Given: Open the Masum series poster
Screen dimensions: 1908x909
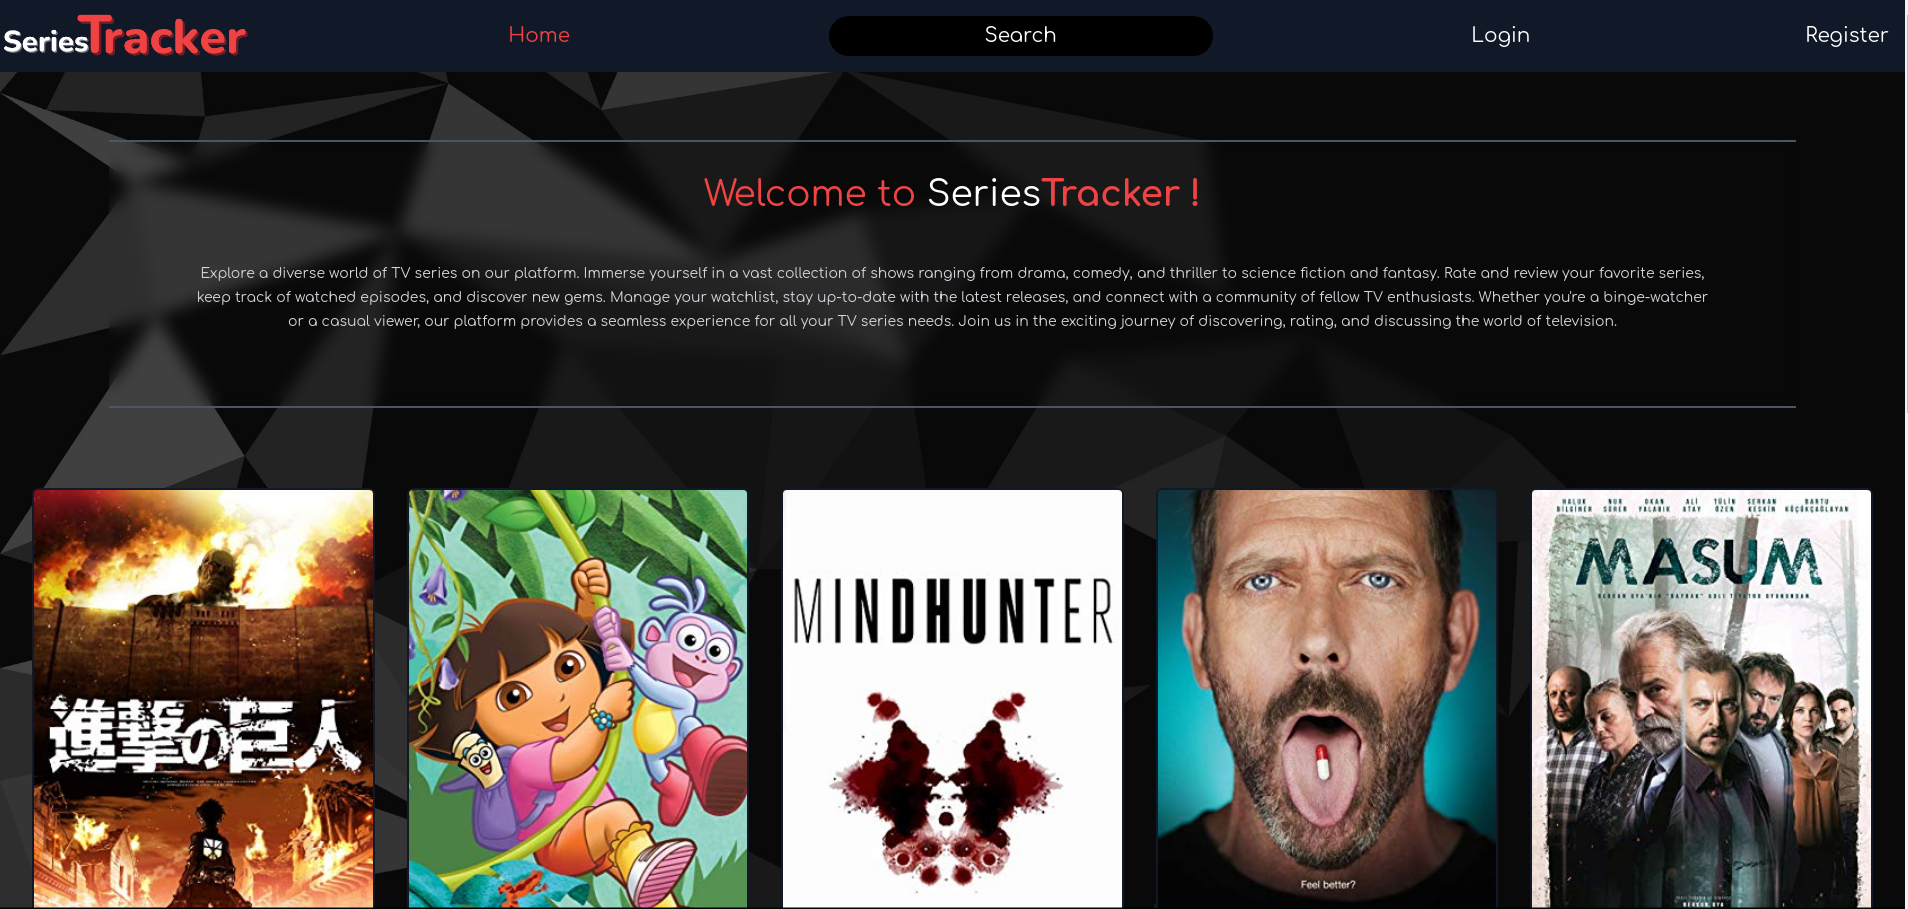Looking at the screenshot, I should click(x=1701, y=699).
